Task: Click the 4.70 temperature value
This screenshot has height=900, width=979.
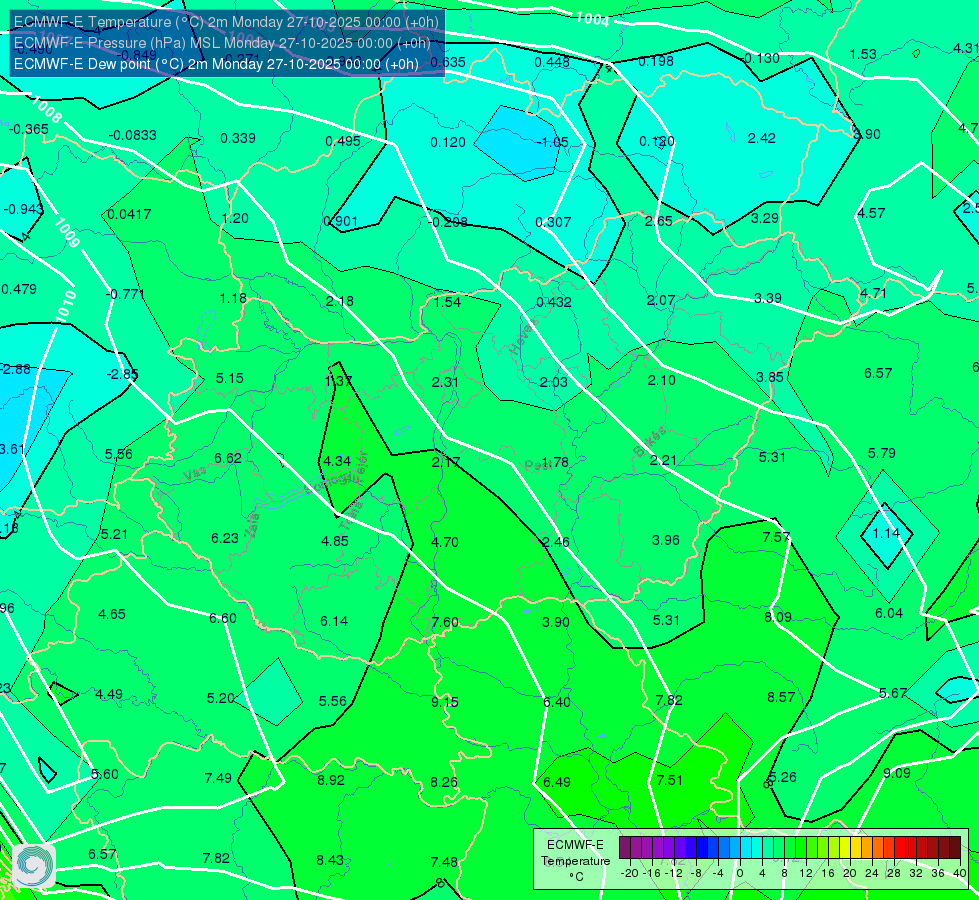Action: (445, 543)
